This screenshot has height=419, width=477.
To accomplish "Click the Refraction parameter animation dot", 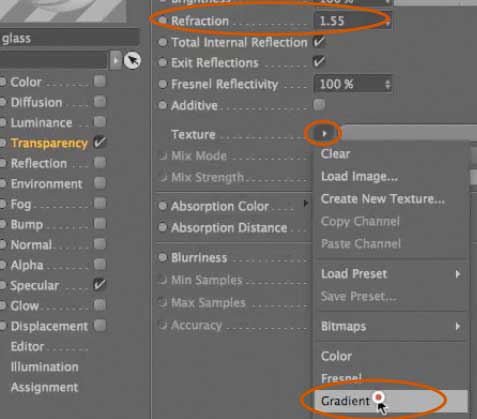I will (163, 21).
